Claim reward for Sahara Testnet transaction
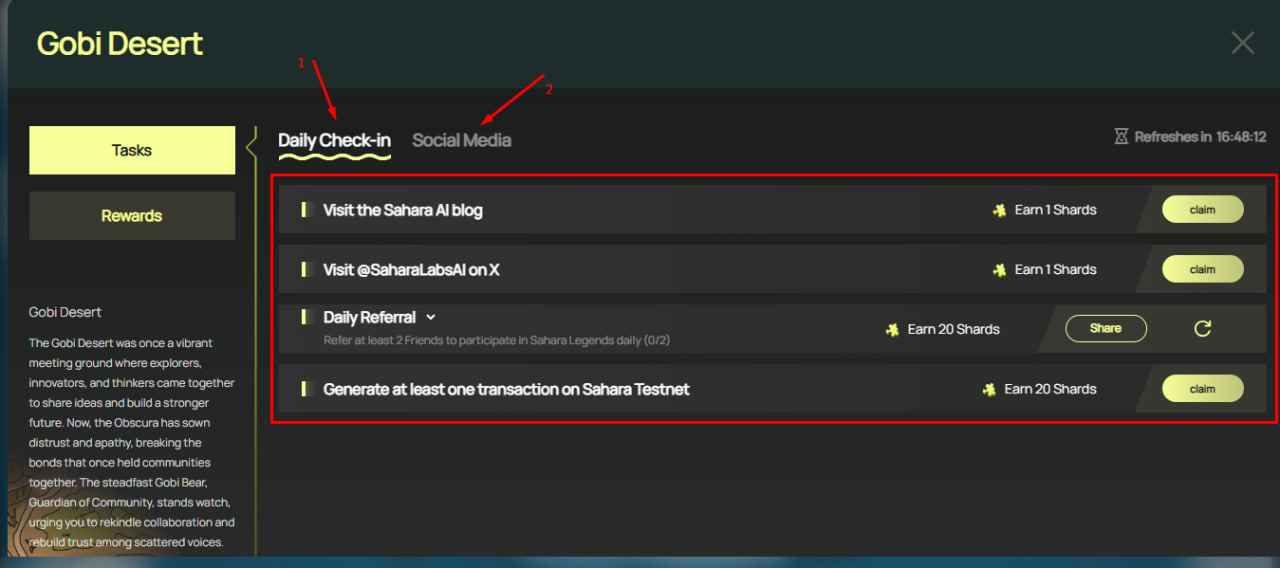The image size is (1280, 568). [x=1202, y=389]
